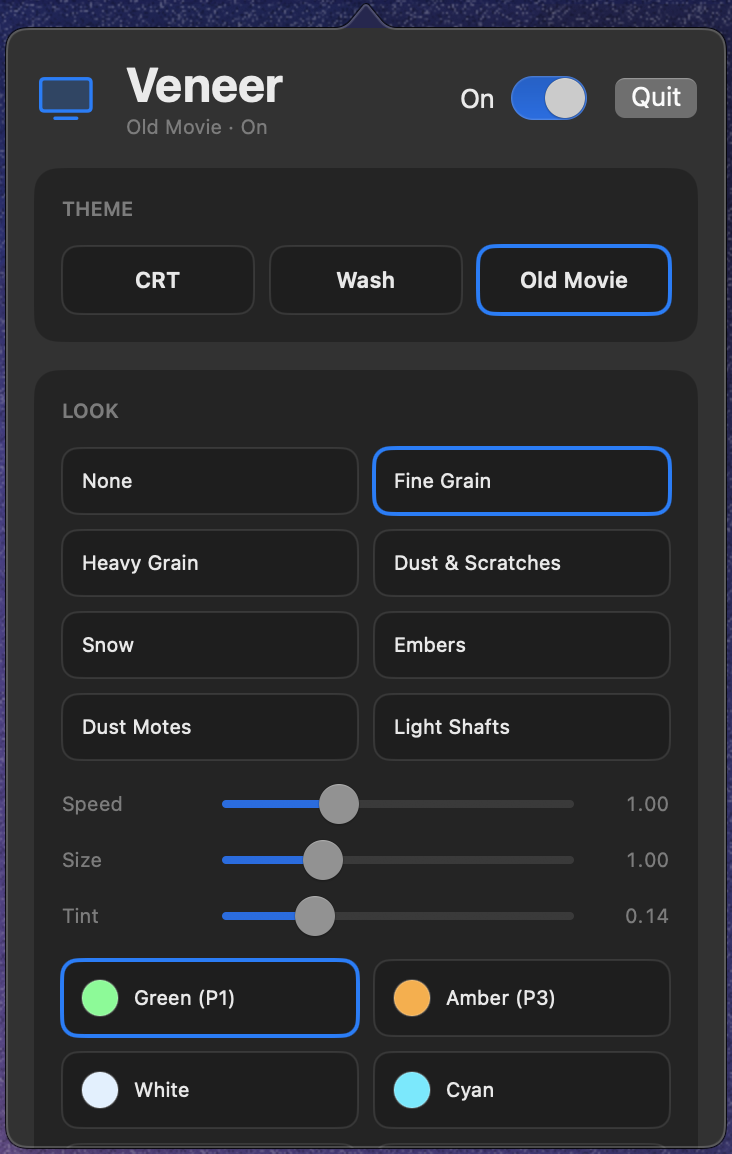Image resolution: width=732 pixels, height=1154 pixels.
Task: Click the 'Old Movie · On' status subtitle
Action: tap(196, 127)
